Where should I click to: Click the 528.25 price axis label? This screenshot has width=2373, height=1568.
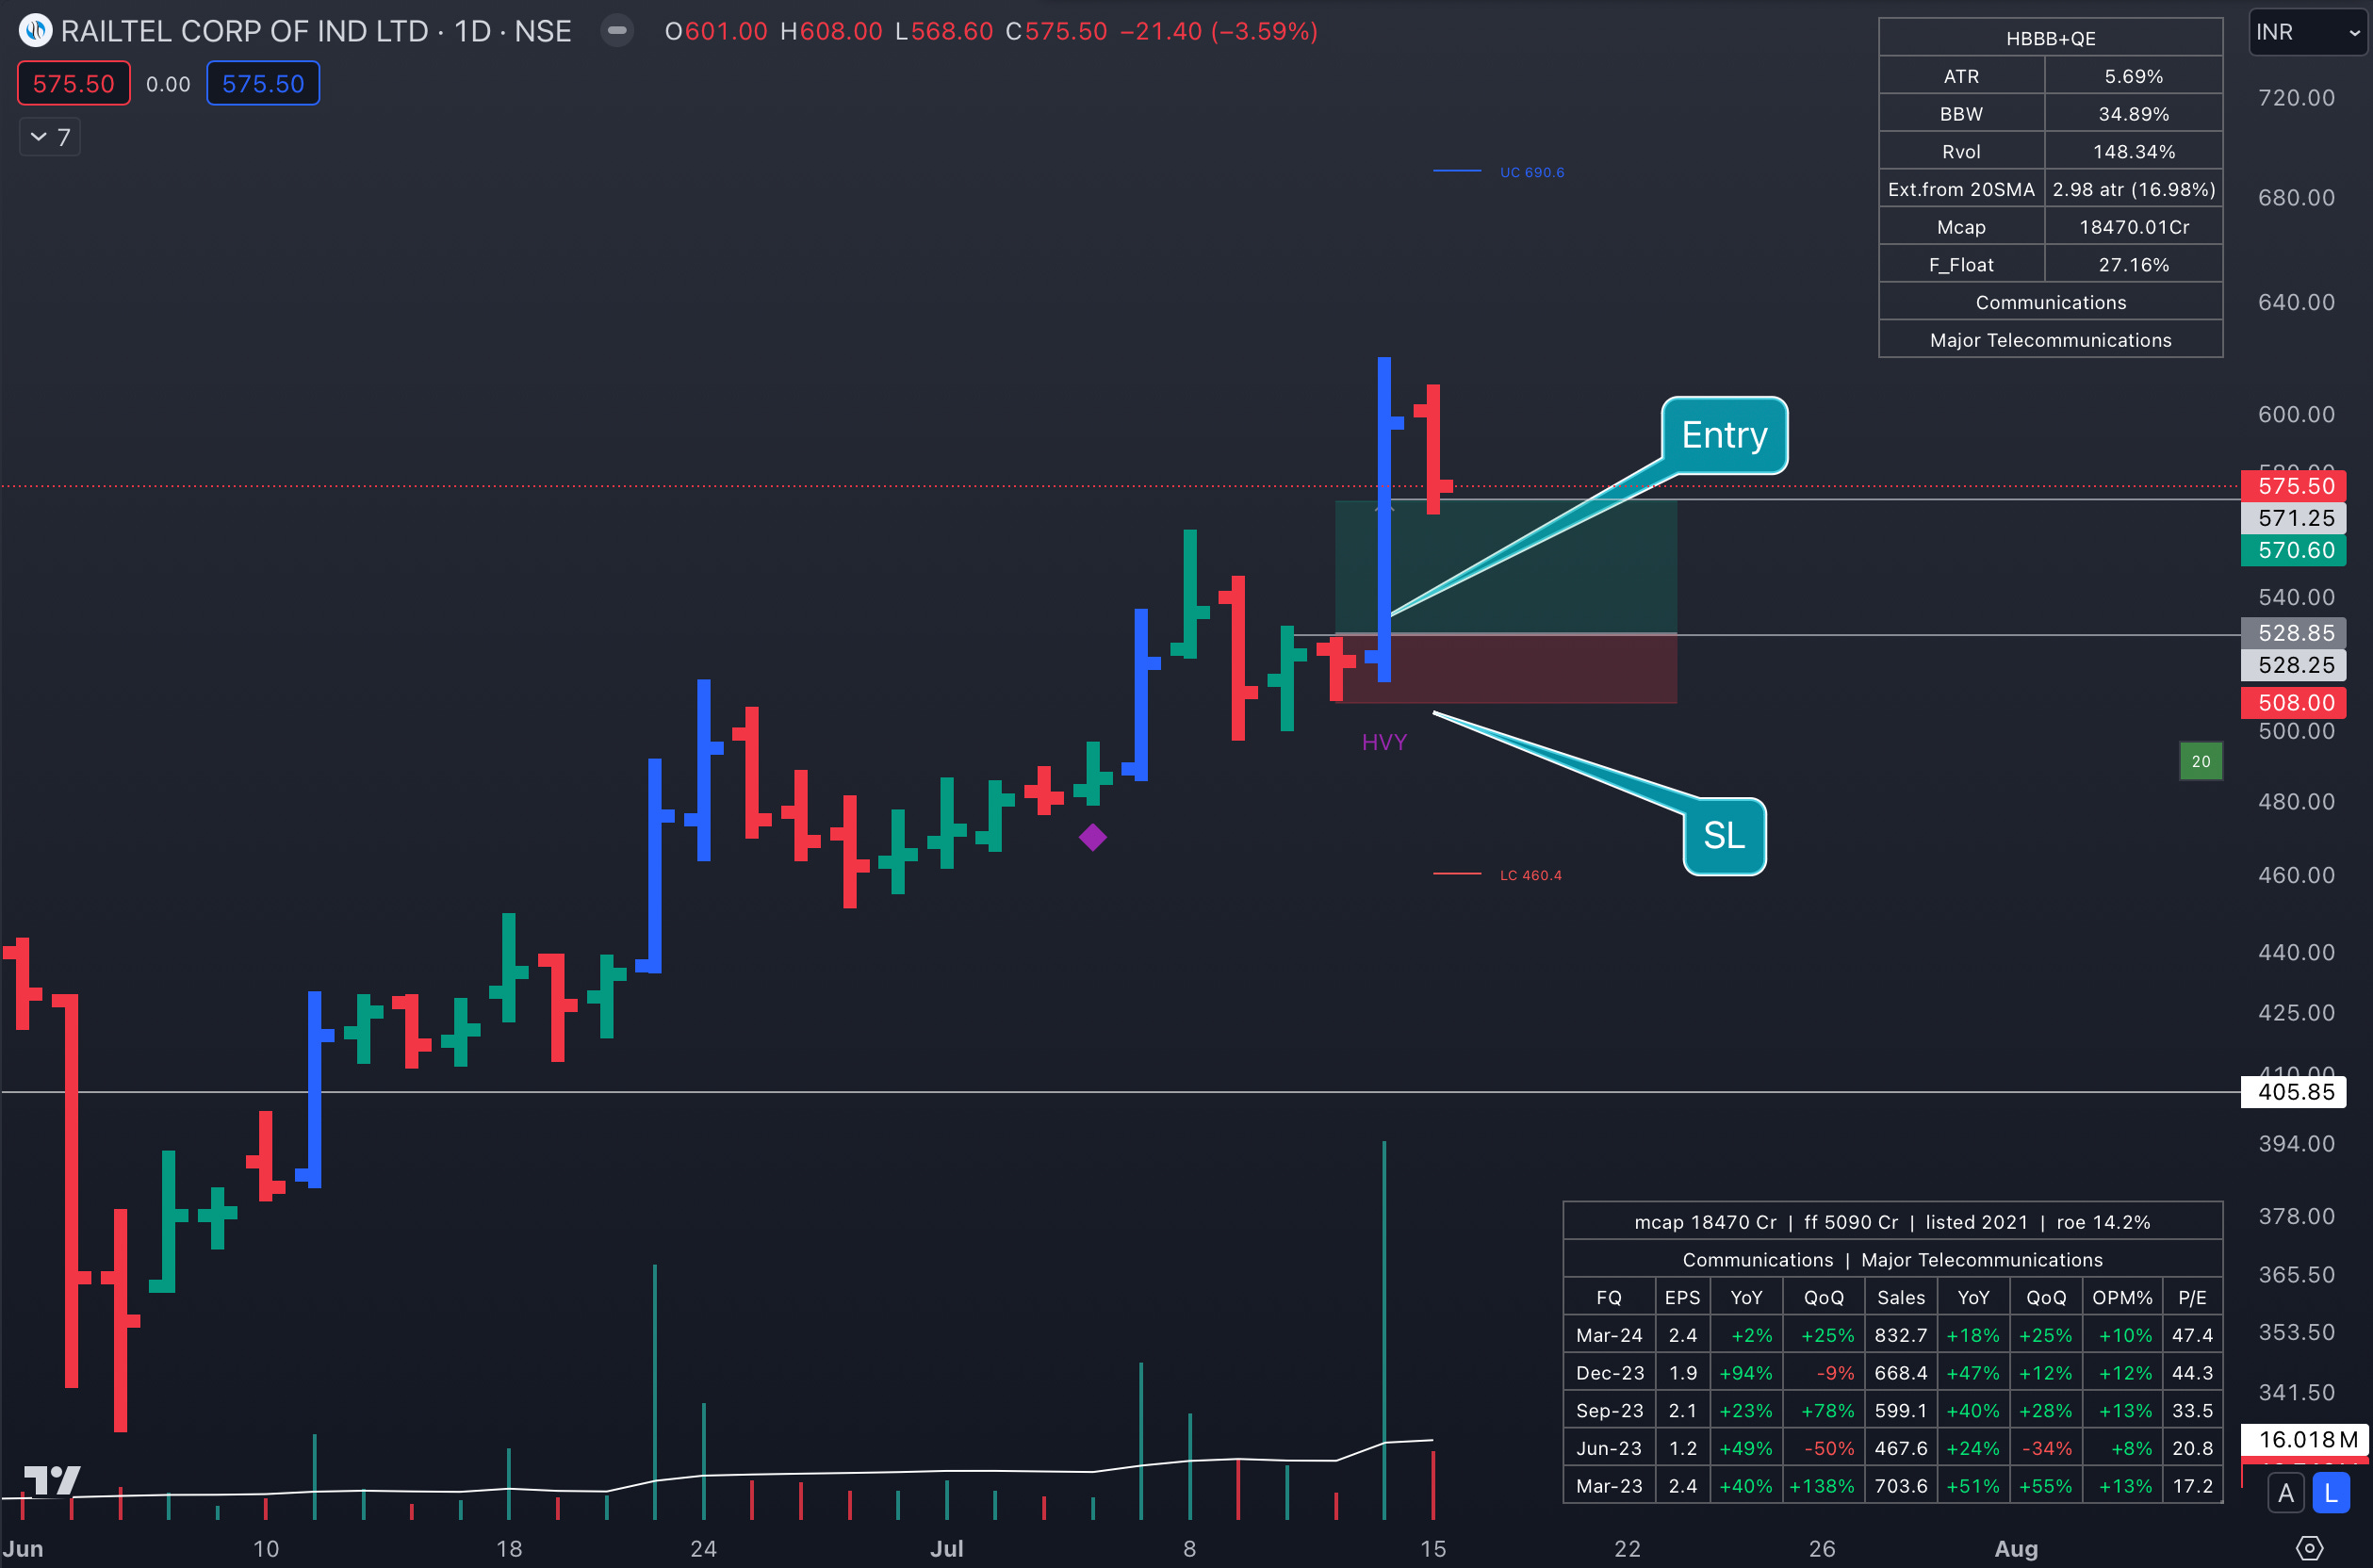(2293, 665)
